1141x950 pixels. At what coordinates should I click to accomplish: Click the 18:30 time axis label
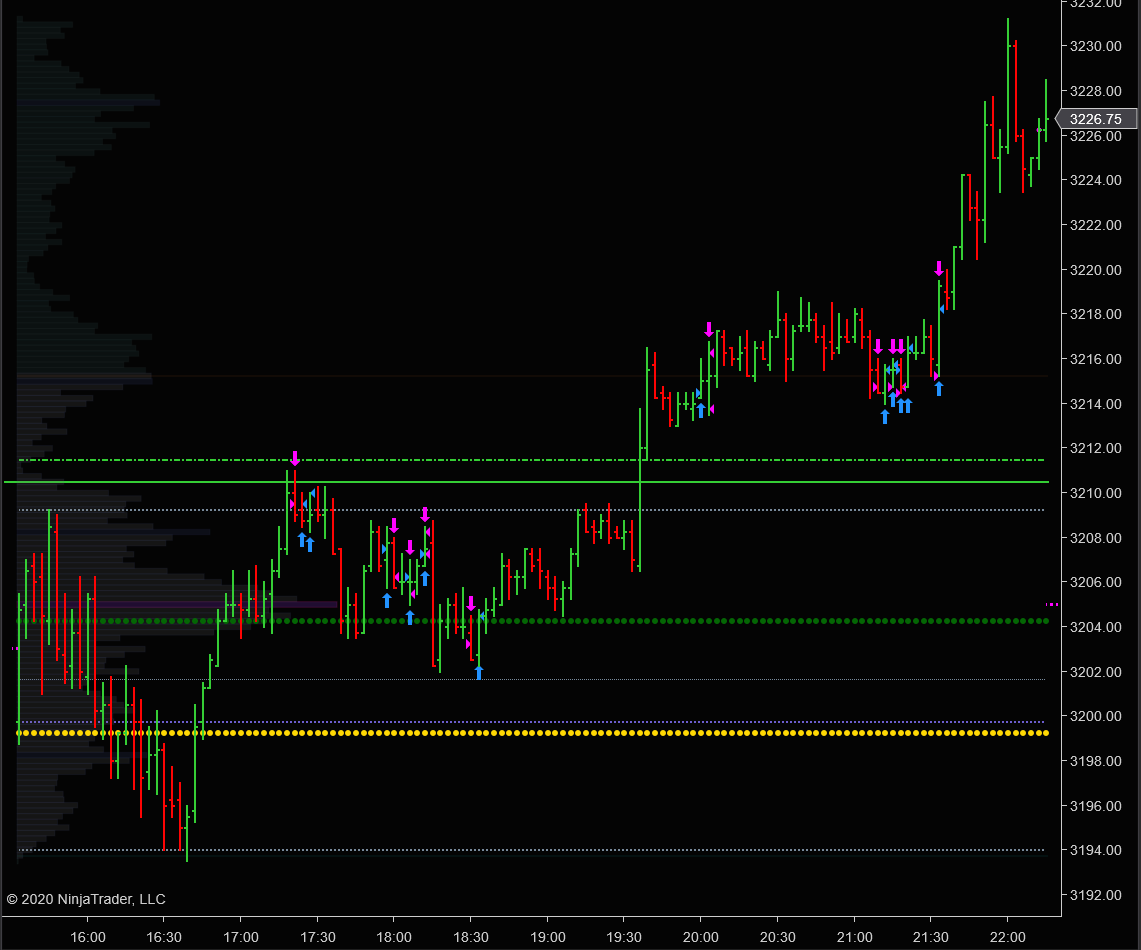[471, 937]
